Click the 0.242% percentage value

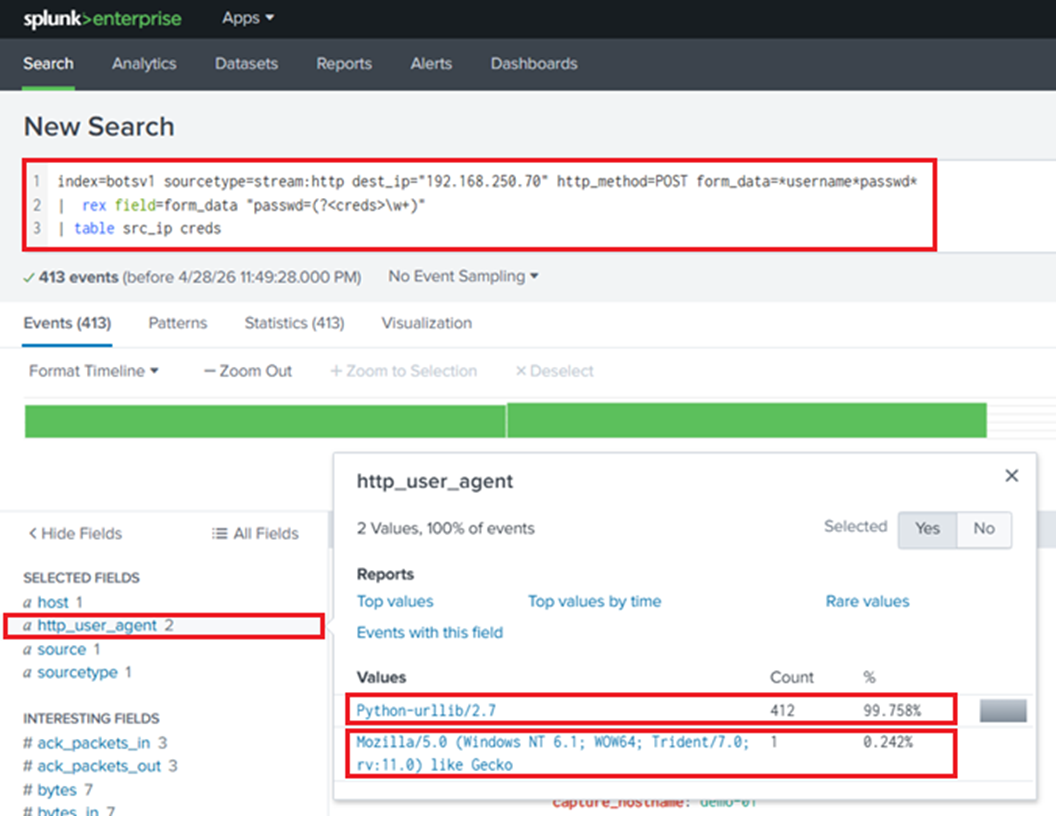tap(888, 742)
